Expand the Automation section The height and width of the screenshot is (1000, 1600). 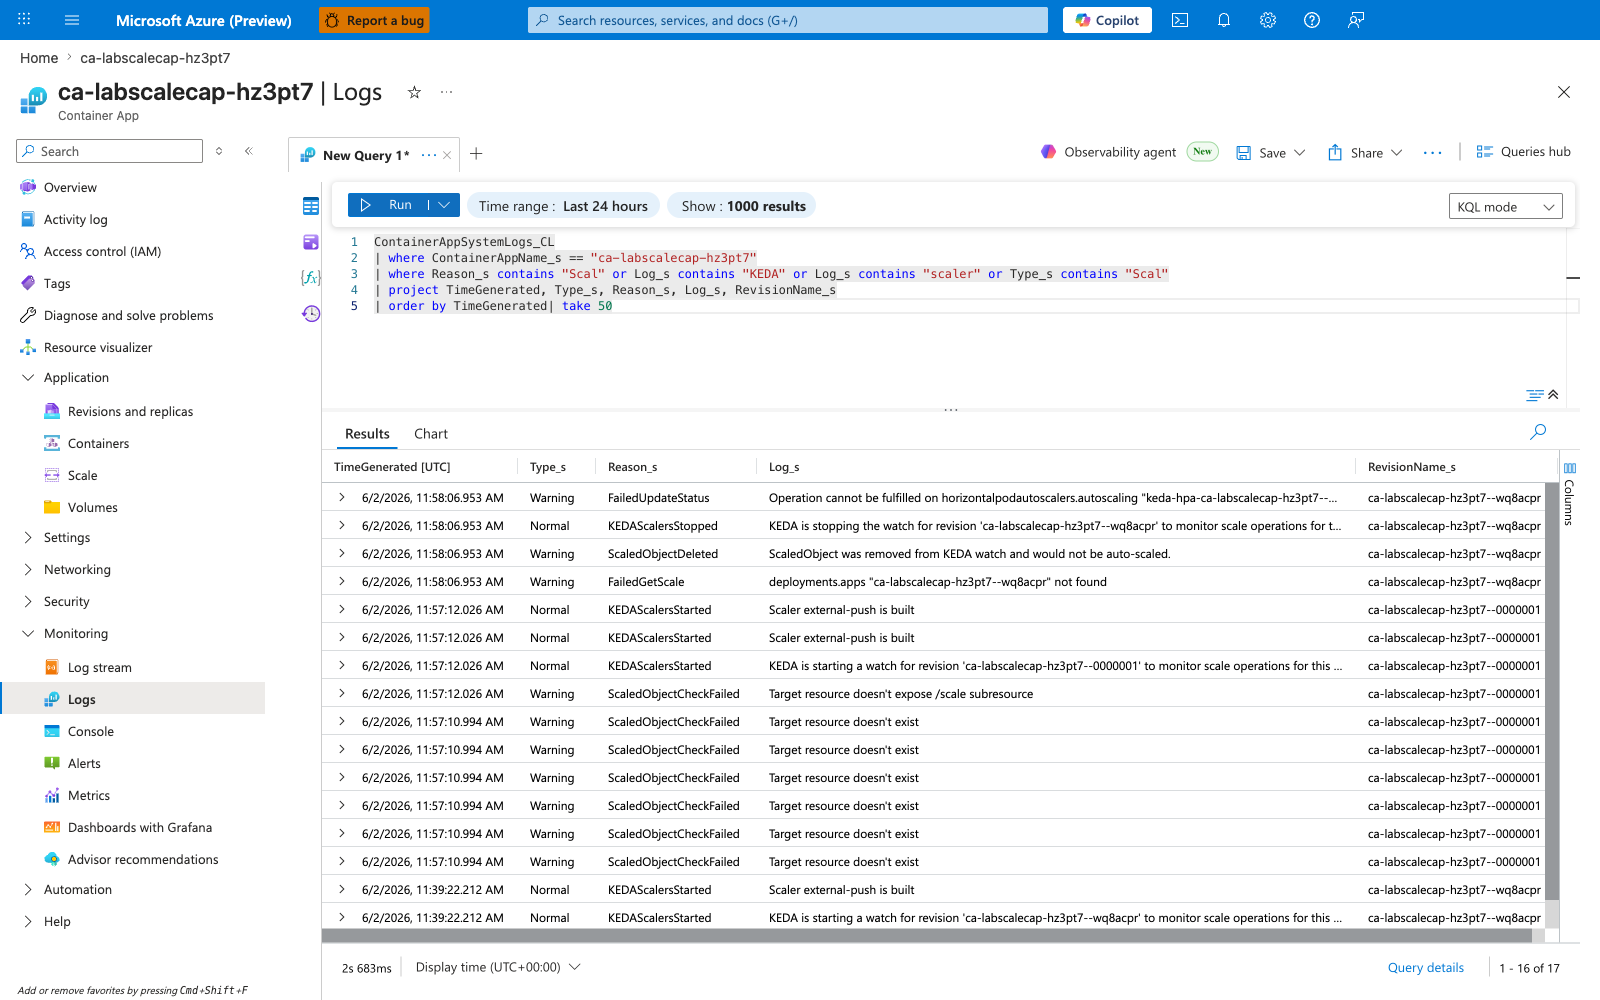point(28,890)
